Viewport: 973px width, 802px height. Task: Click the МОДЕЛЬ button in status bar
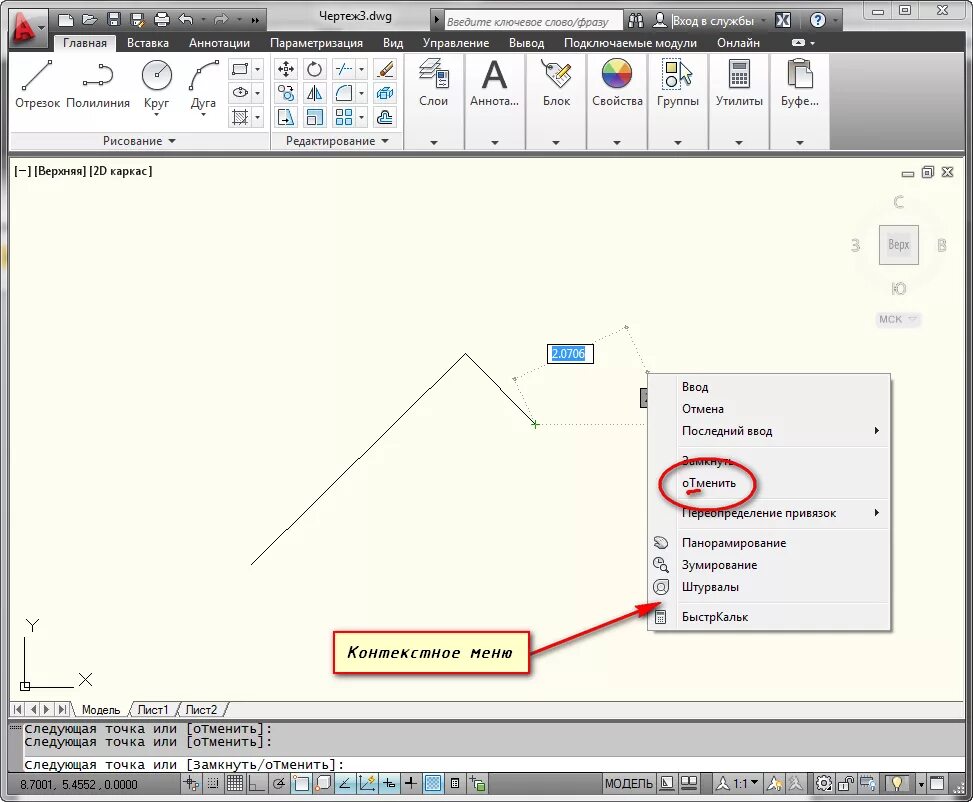(x=629, y=783)
